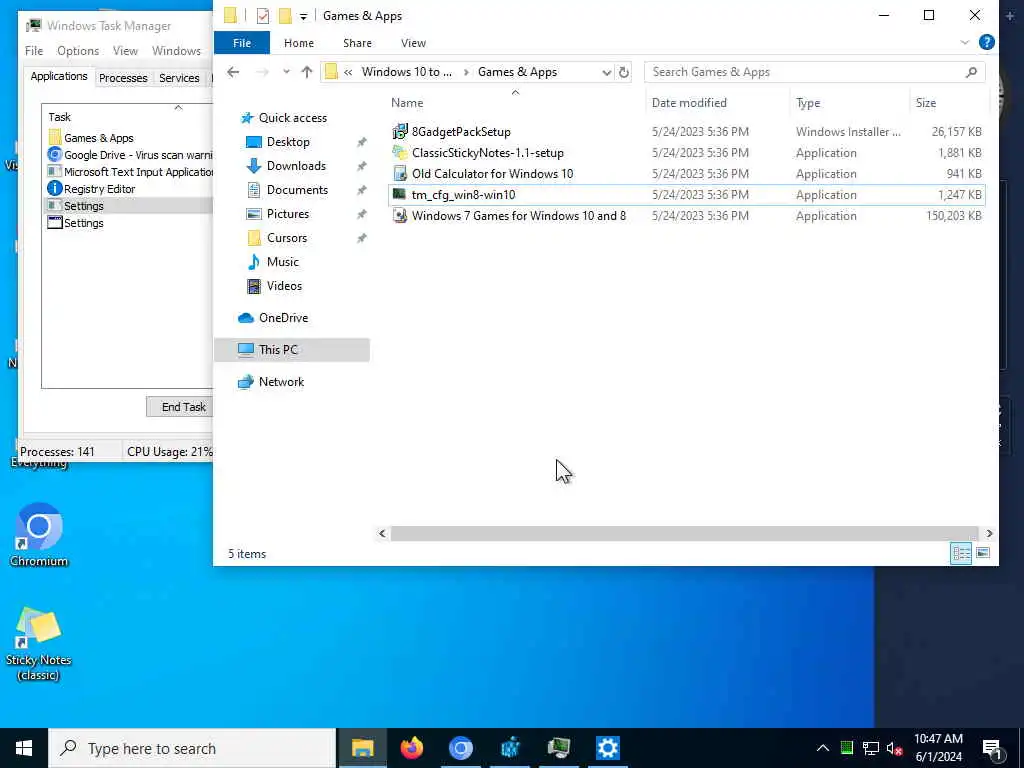Click New folder icon in title bar

285,15
